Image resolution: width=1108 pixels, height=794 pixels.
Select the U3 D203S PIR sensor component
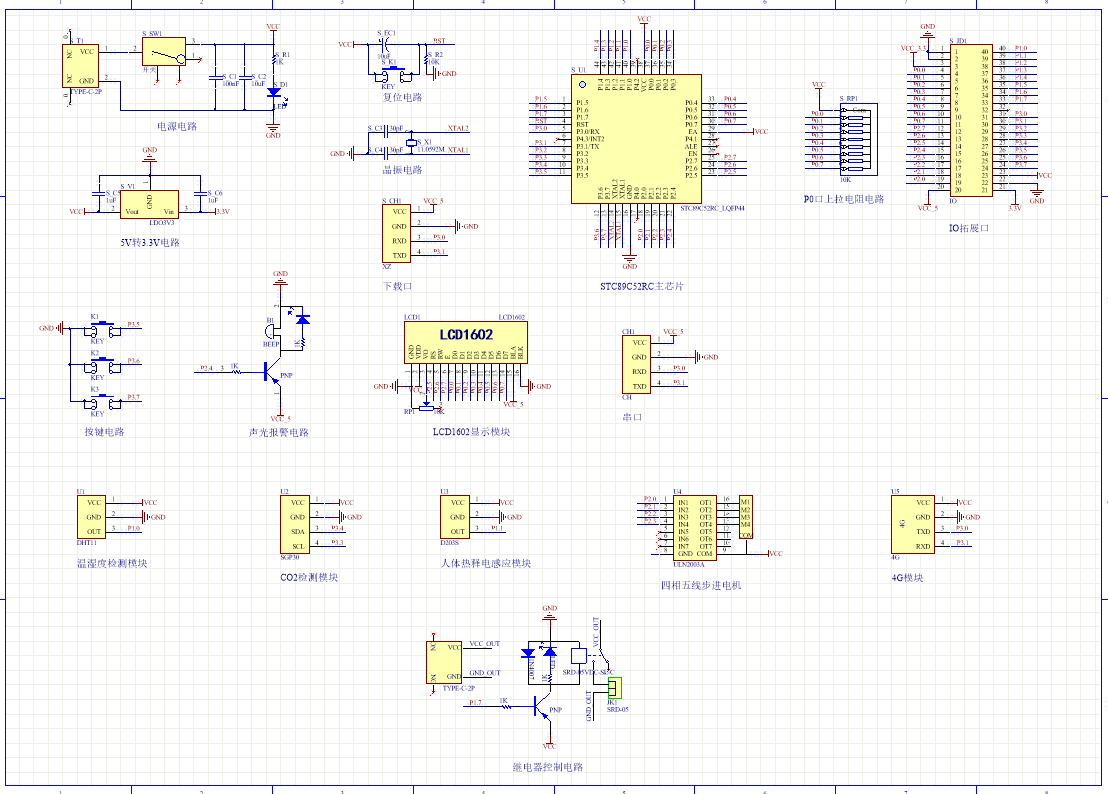pyautogui.click(x=455, y=517)
